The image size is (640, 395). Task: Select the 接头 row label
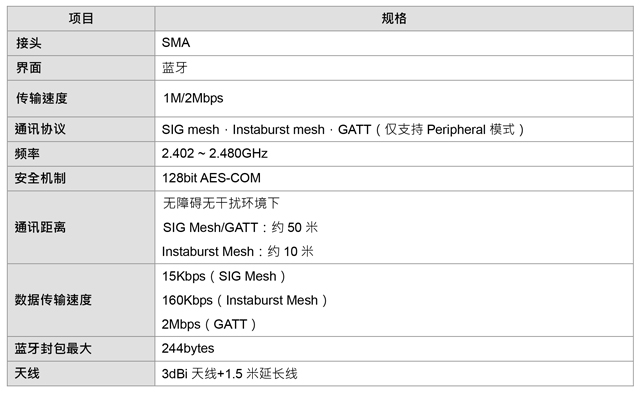[x=29, y=43]
